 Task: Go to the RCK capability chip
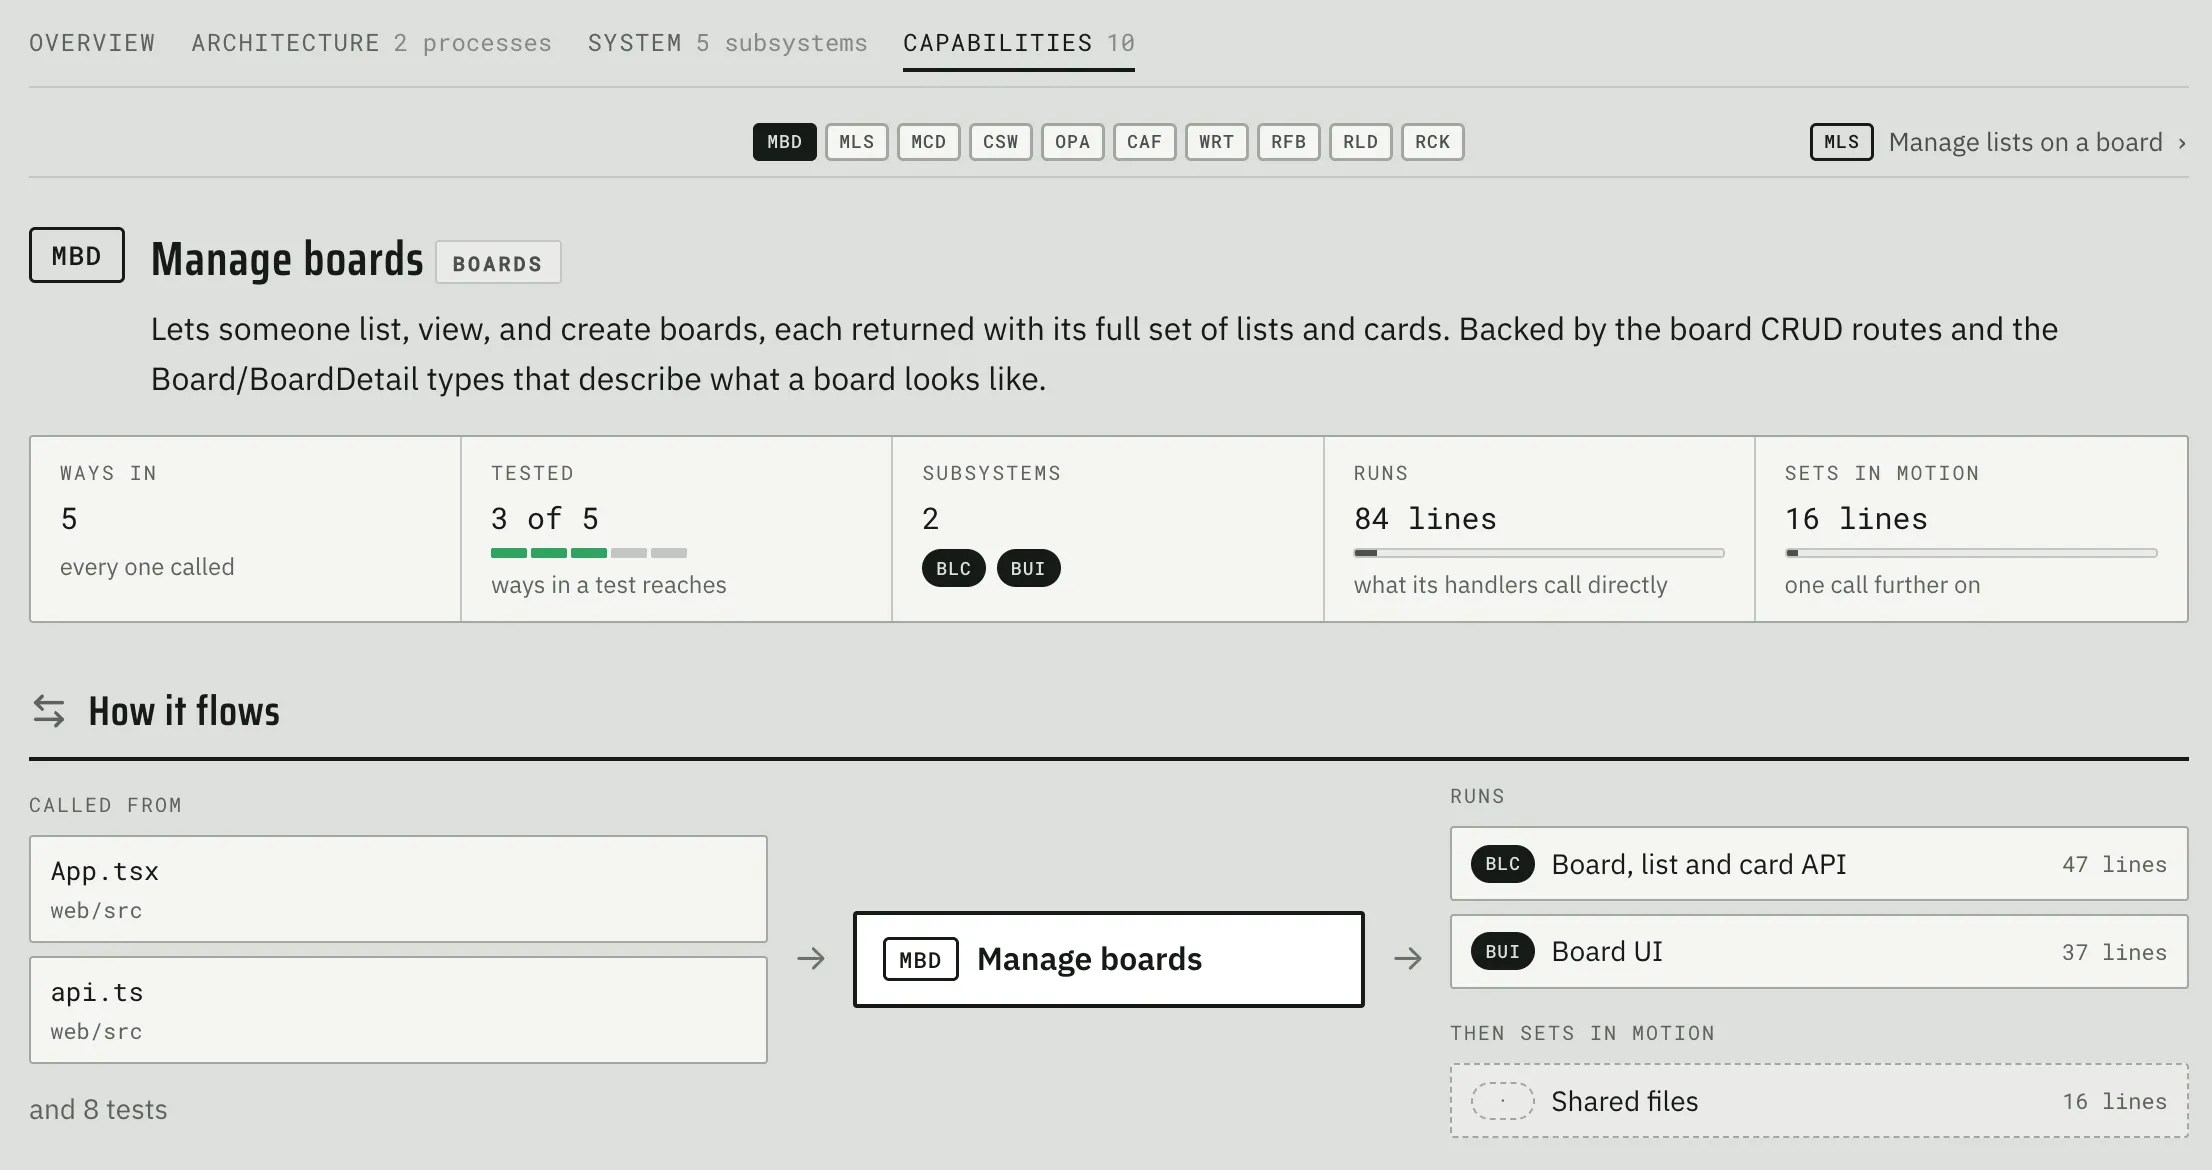point(1432,142)
